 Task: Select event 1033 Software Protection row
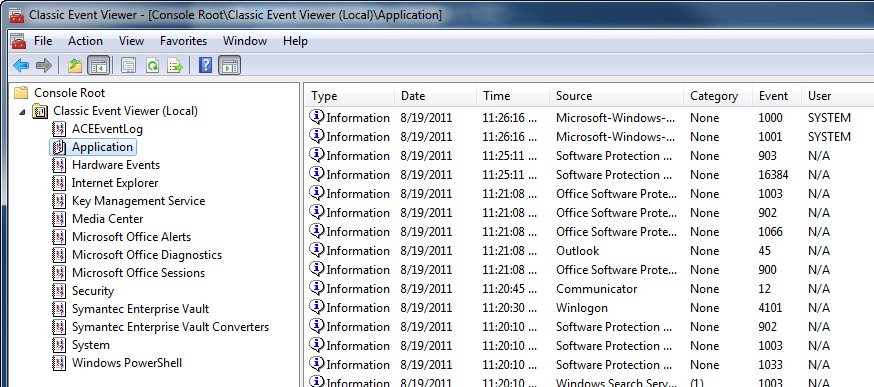[x=590, y=365]
